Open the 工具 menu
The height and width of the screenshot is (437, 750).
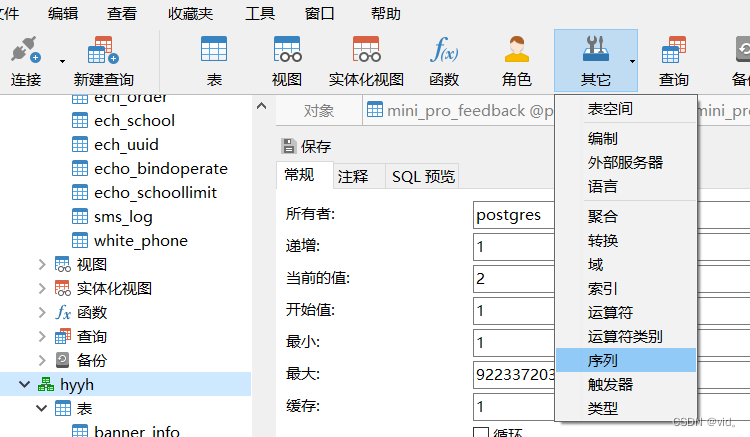click(260, 13)
